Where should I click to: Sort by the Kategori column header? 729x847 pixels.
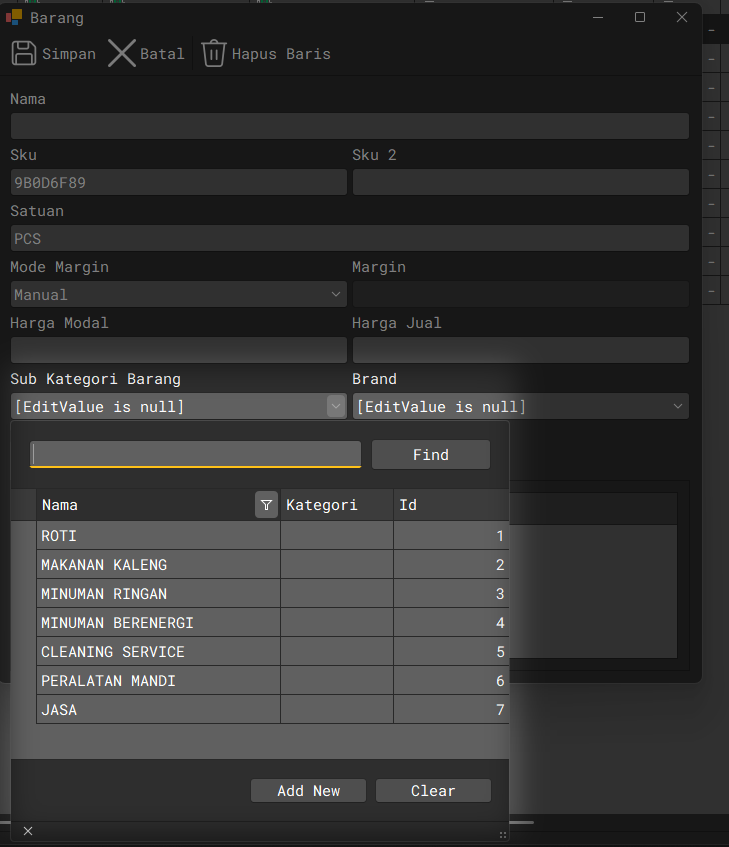coord(336,506)
